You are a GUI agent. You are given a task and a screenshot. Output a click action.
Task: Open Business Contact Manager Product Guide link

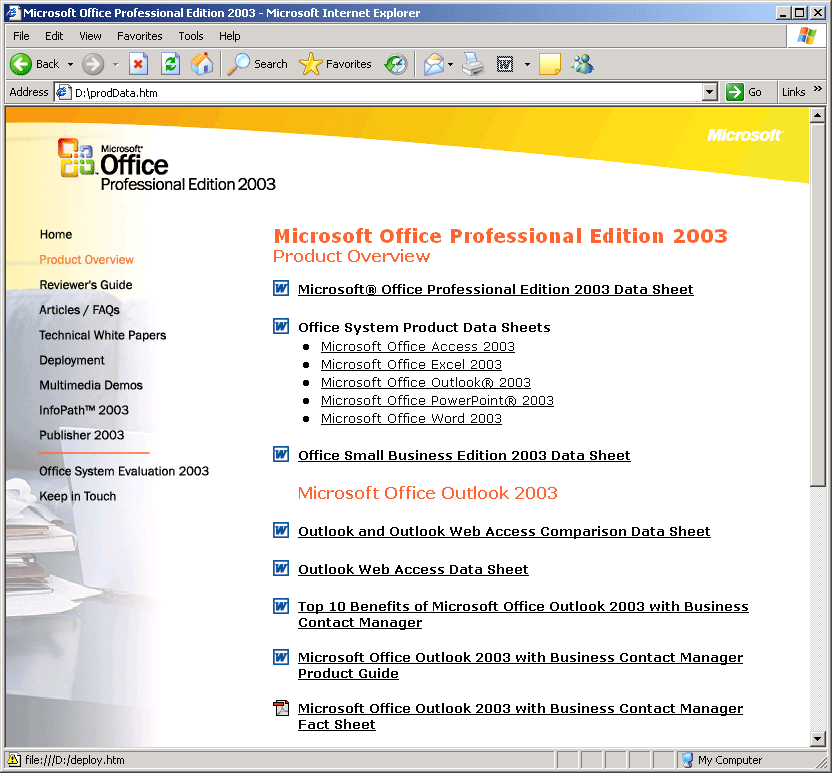pyautogui.click(x=521, y=665)
